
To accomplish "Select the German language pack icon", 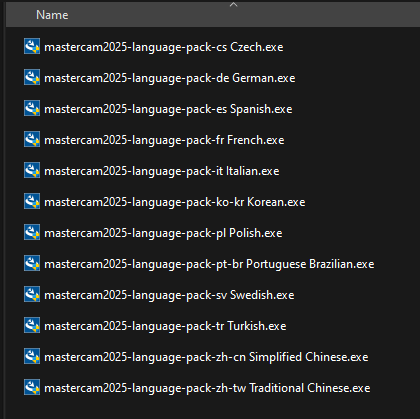I will (x=32, y=77).
